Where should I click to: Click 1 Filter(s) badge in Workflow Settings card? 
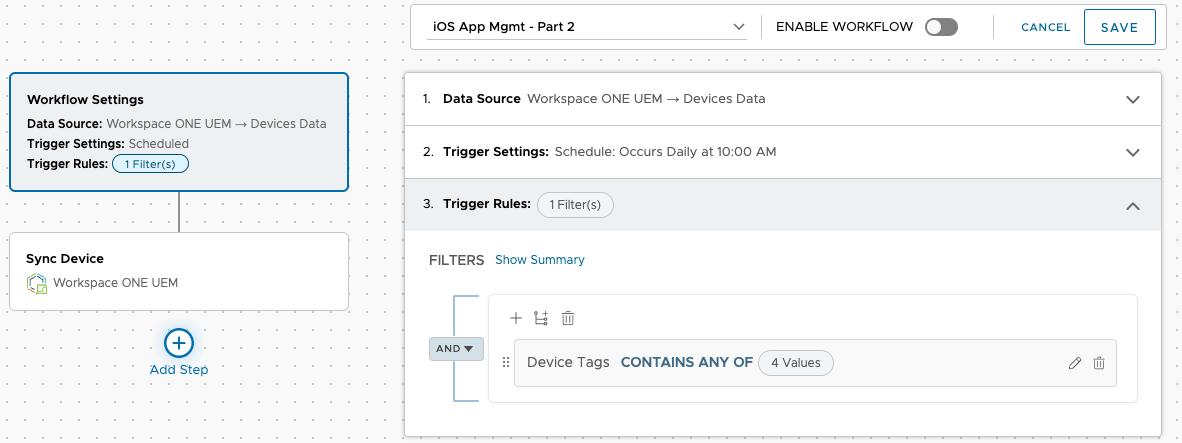point(150,163)
